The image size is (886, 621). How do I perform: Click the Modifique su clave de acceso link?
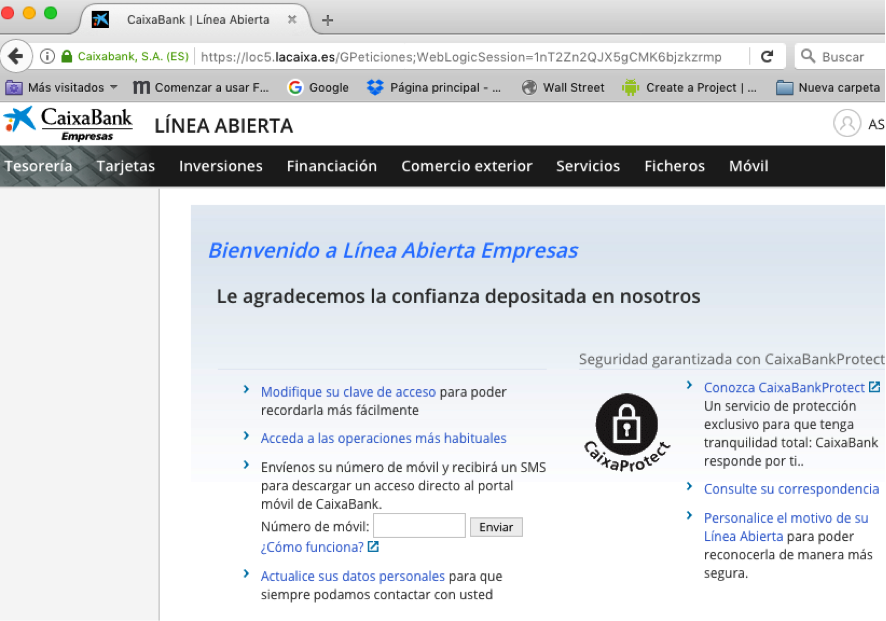[x=348, y=392]
